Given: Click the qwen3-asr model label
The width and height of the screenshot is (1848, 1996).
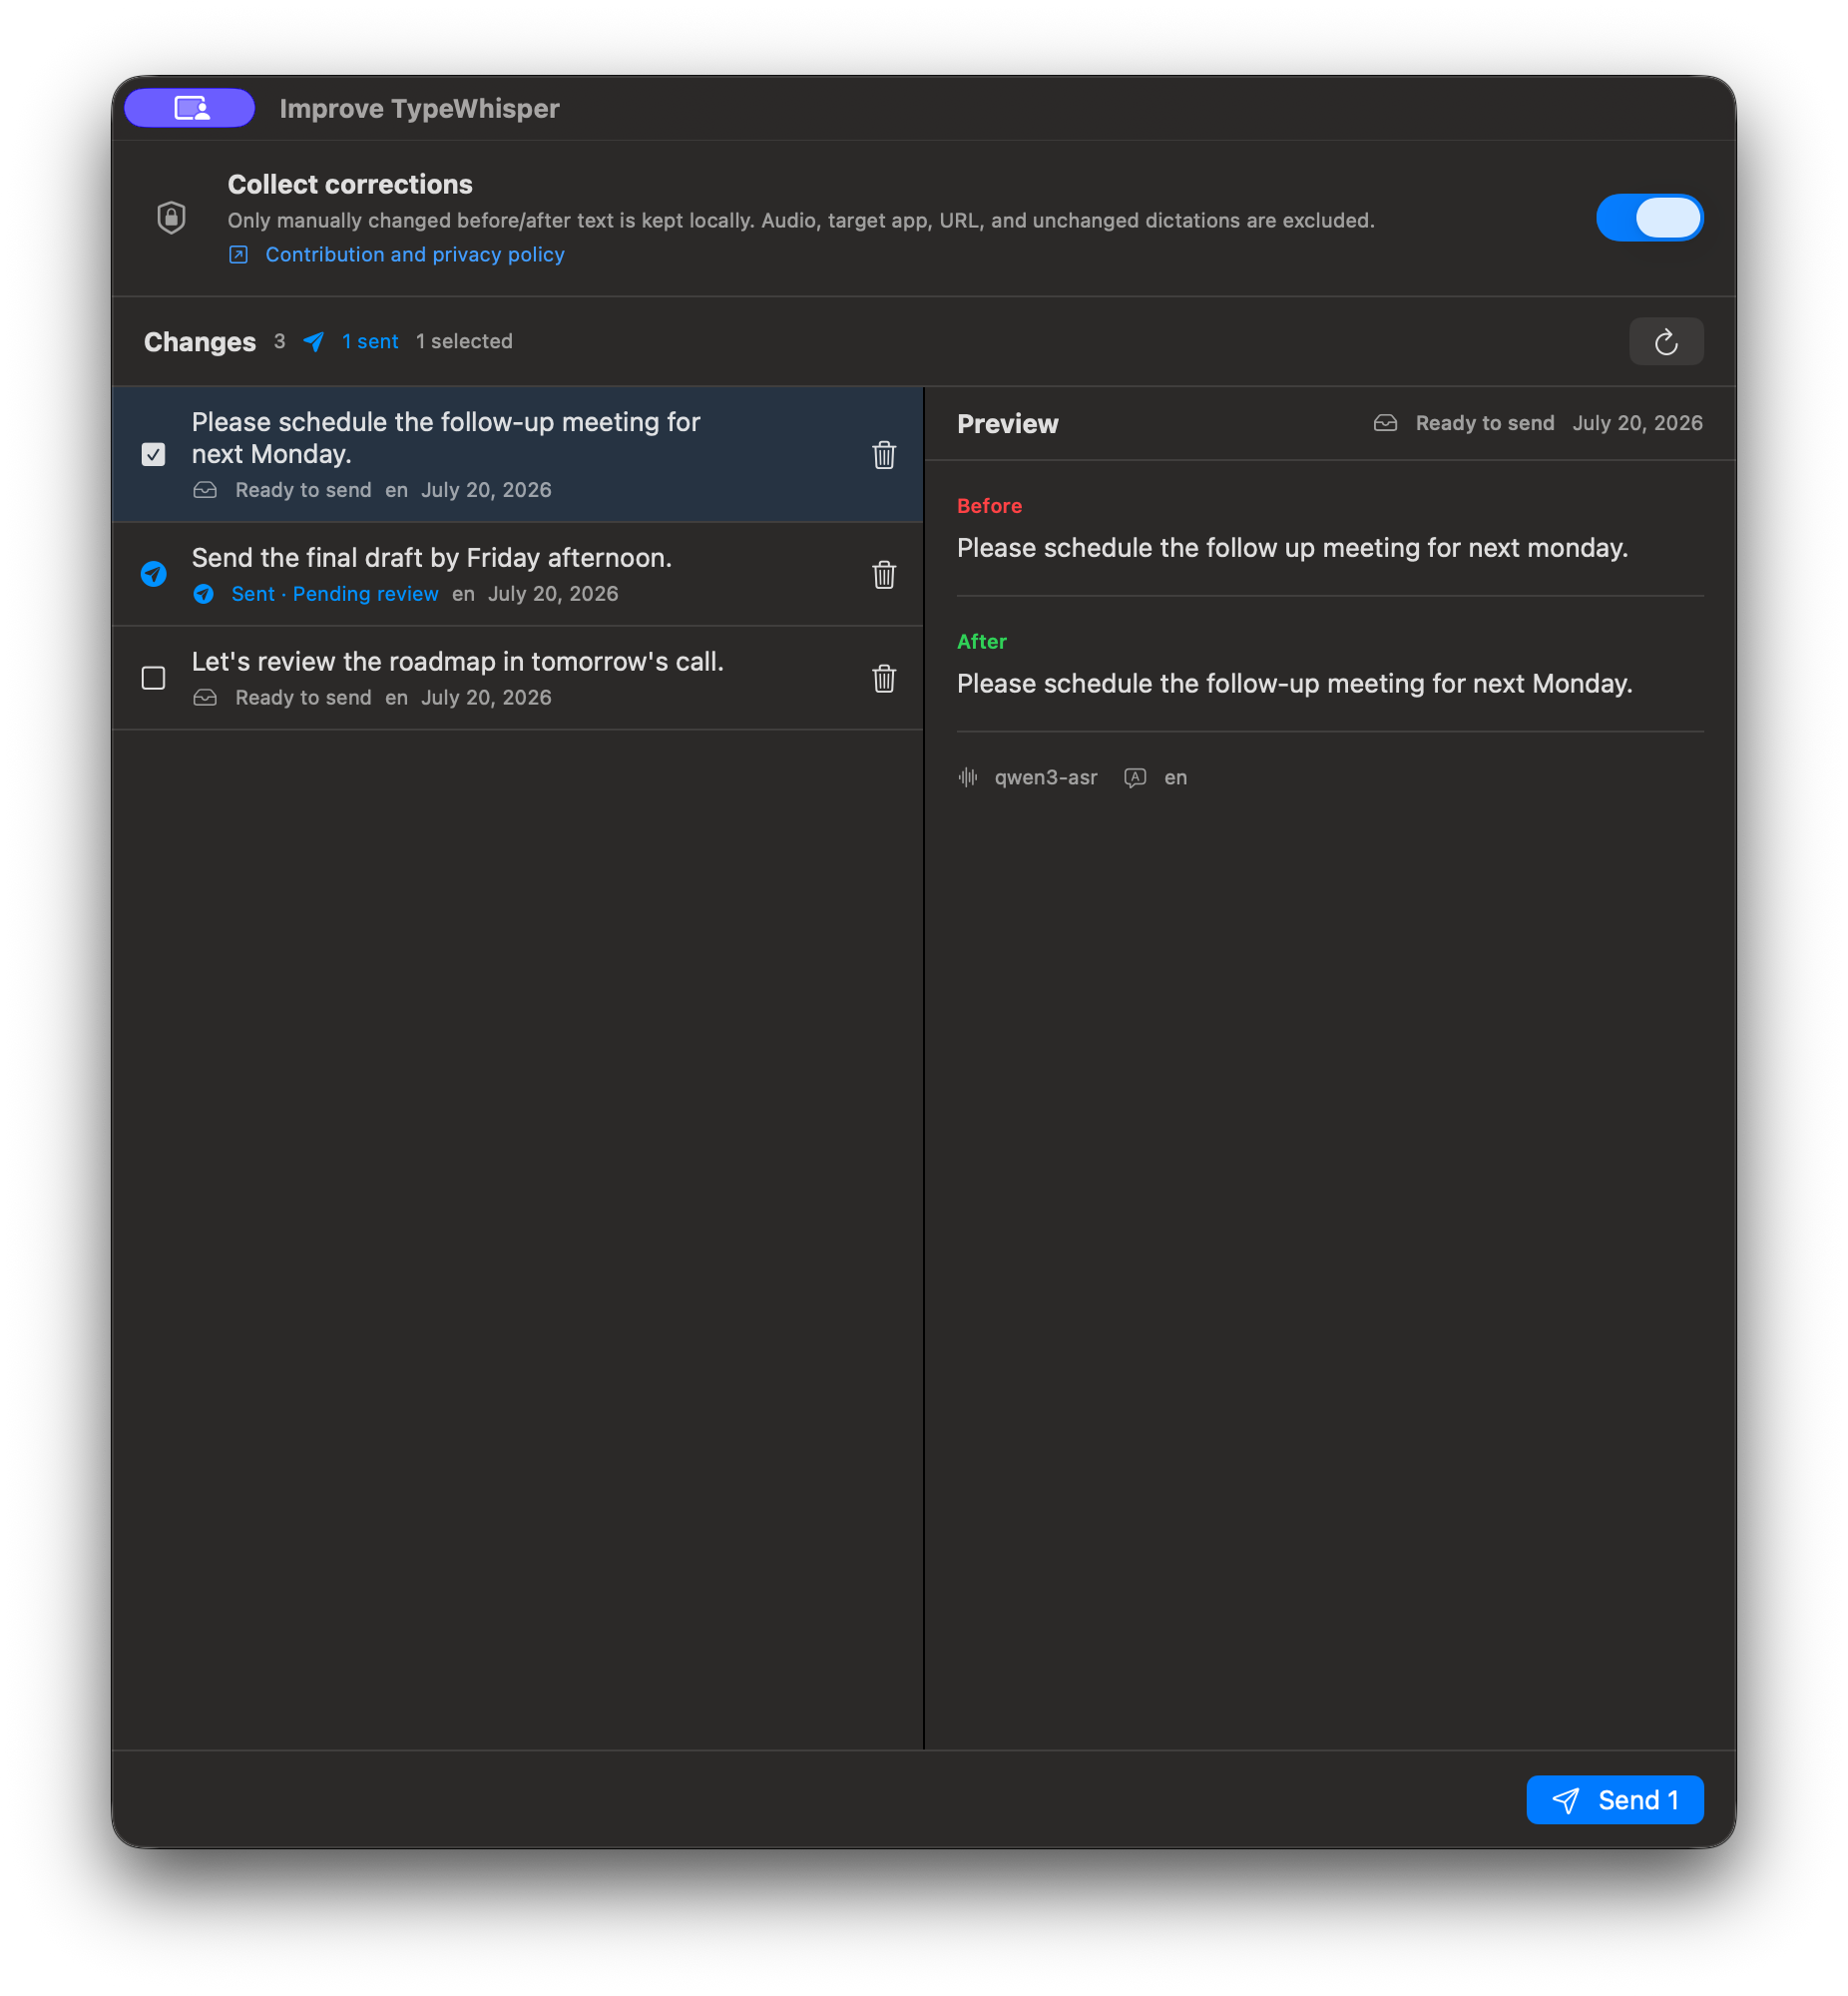Looking at the screenshot, I should click(x=1046, y=777).
